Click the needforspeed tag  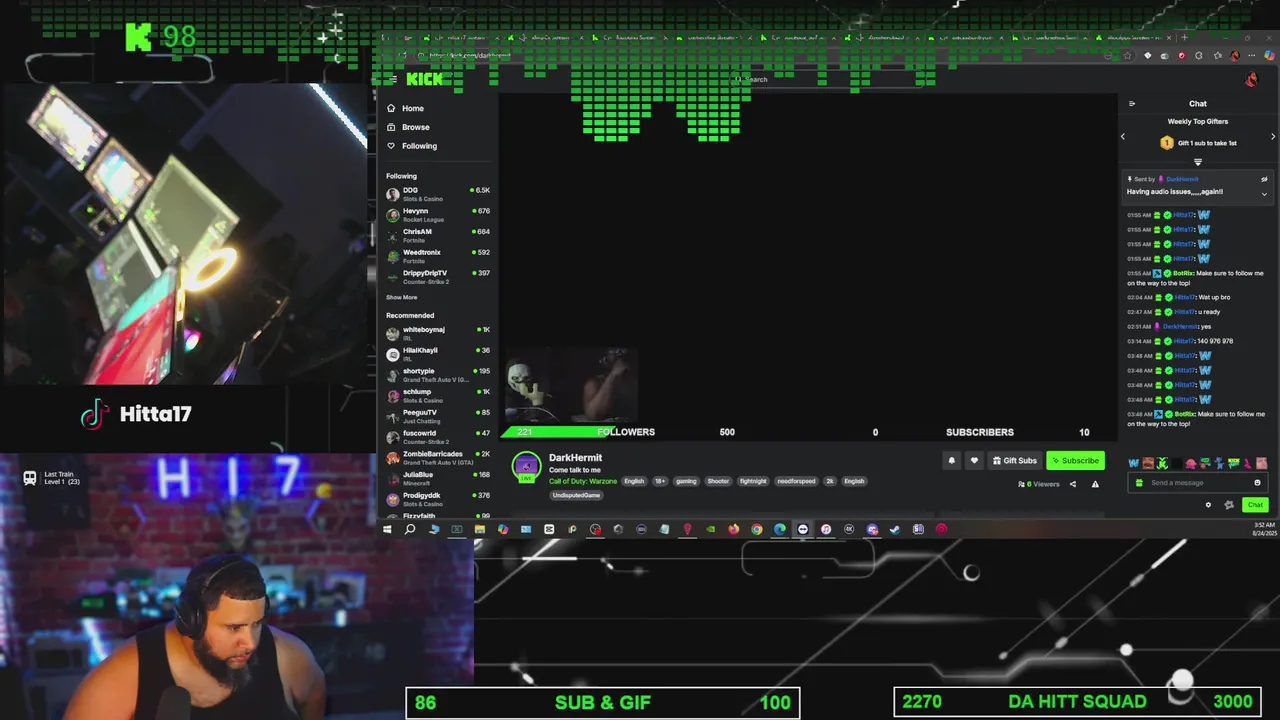click(x=796, y=481)
